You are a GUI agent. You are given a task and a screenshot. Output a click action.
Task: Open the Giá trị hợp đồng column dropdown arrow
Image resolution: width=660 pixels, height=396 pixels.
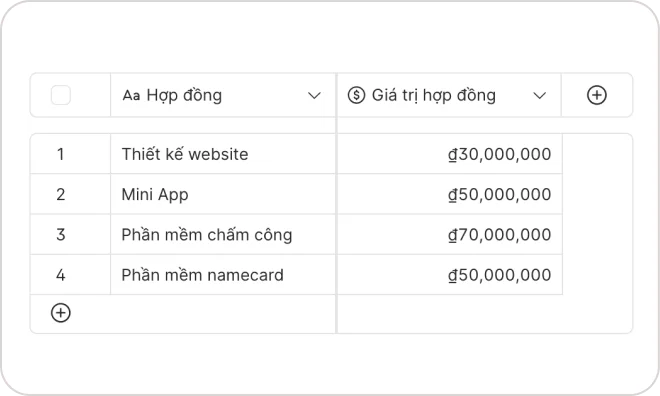coord(539,96)
